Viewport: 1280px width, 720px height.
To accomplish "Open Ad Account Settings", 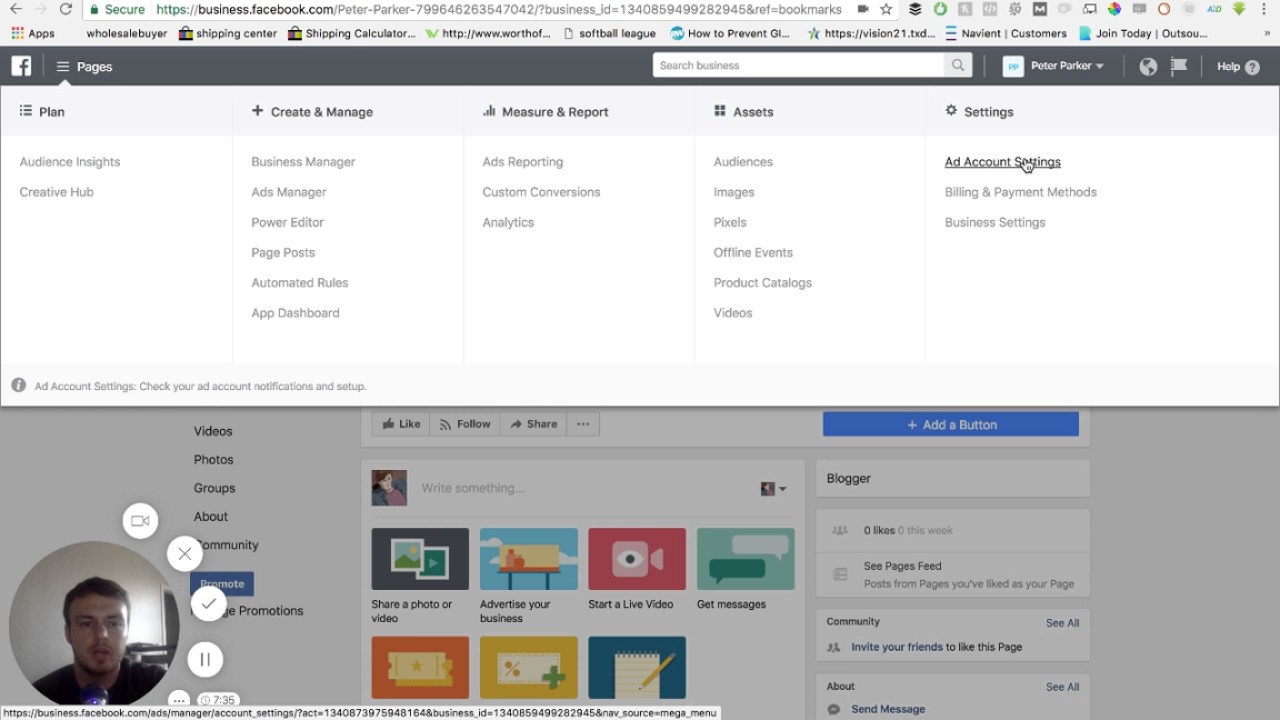I will (x=1003, y=162).
